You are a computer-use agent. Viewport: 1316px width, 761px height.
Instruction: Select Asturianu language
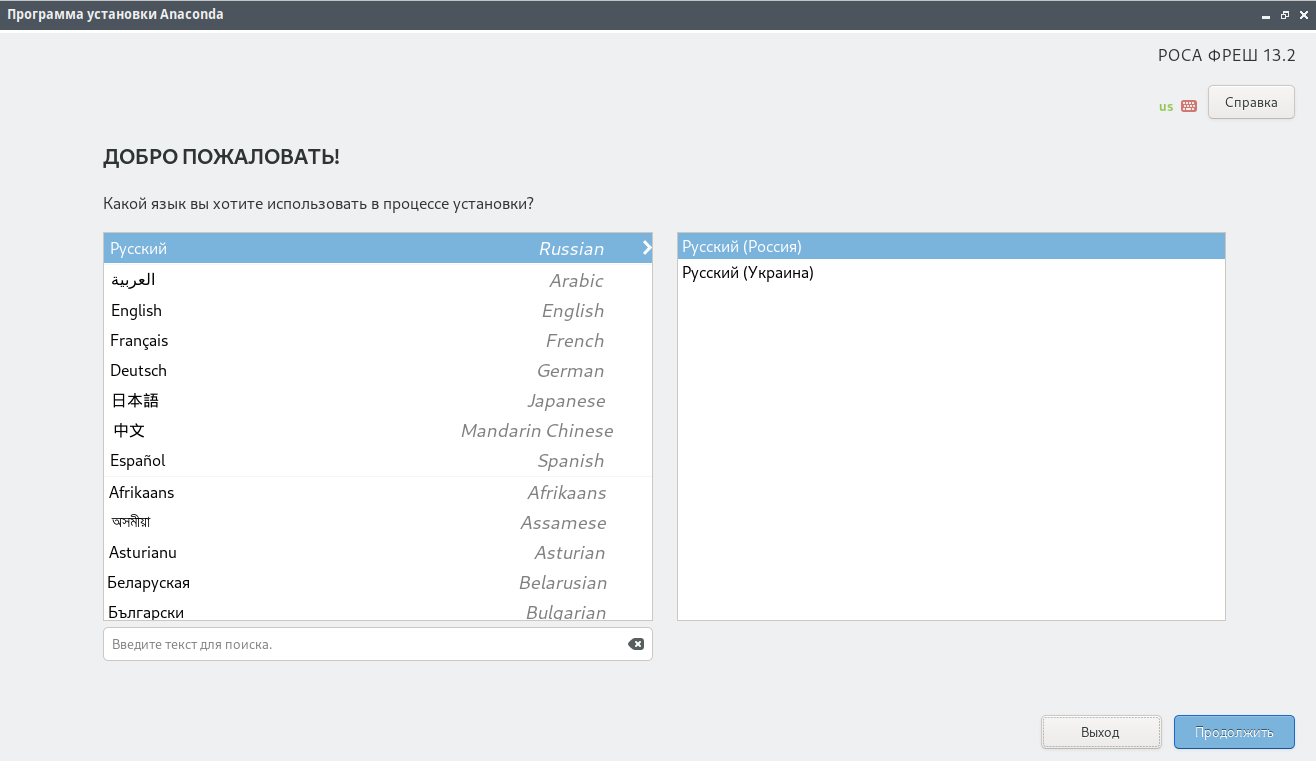(x=378, y=552)
